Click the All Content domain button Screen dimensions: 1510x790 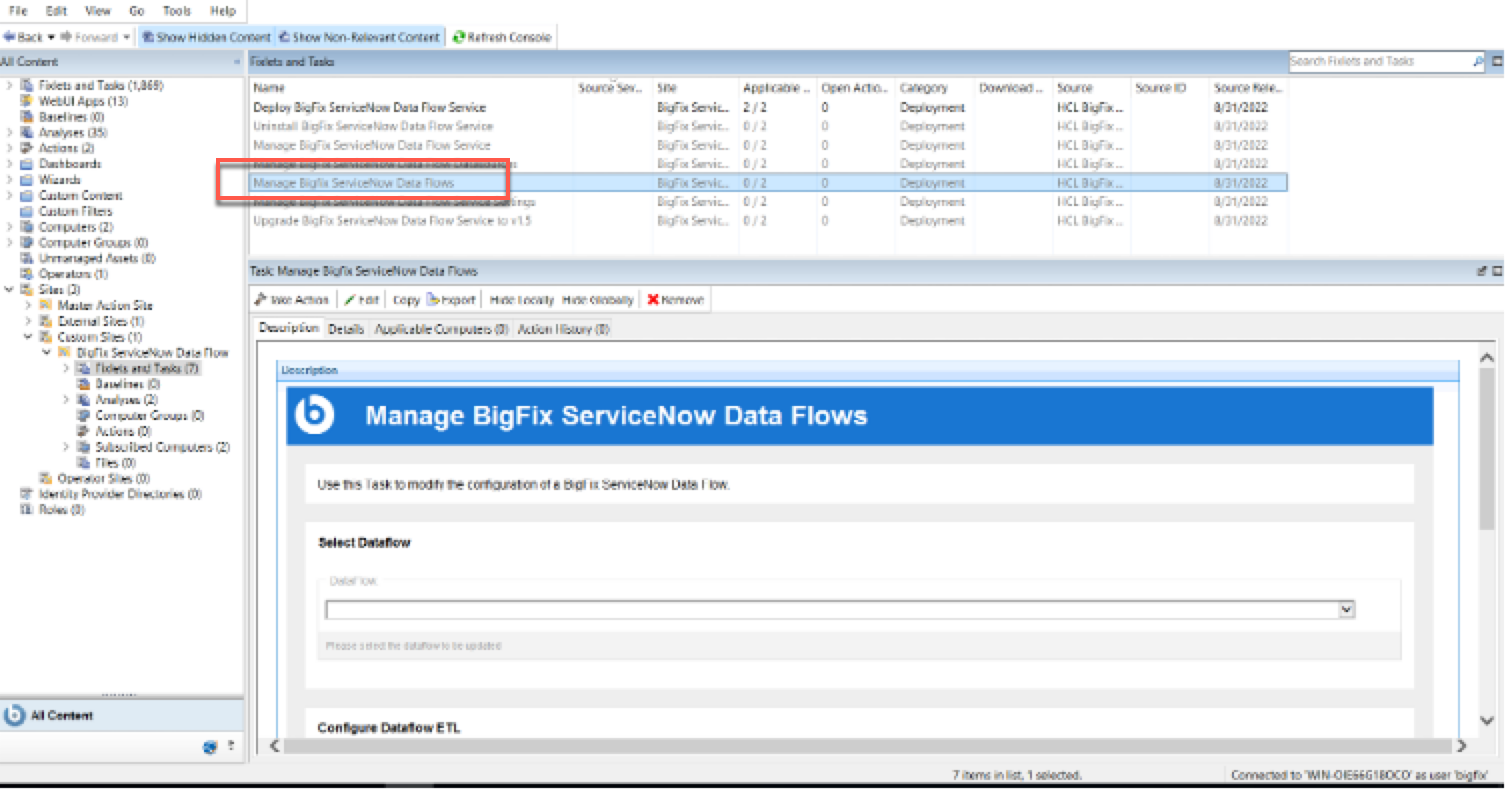pyautogui.click(x=121, y=716)
